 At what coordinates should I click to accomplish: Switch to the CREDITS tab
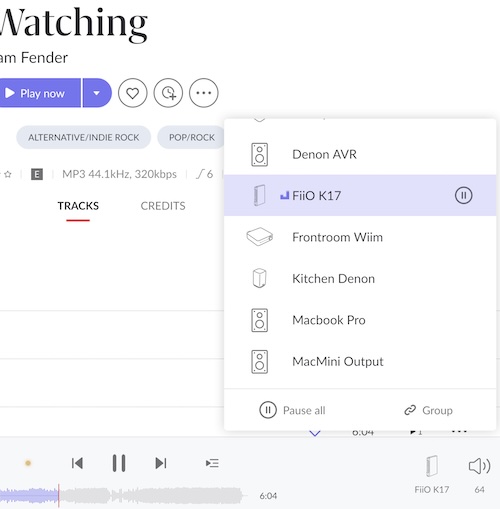(x=163, y=206)
